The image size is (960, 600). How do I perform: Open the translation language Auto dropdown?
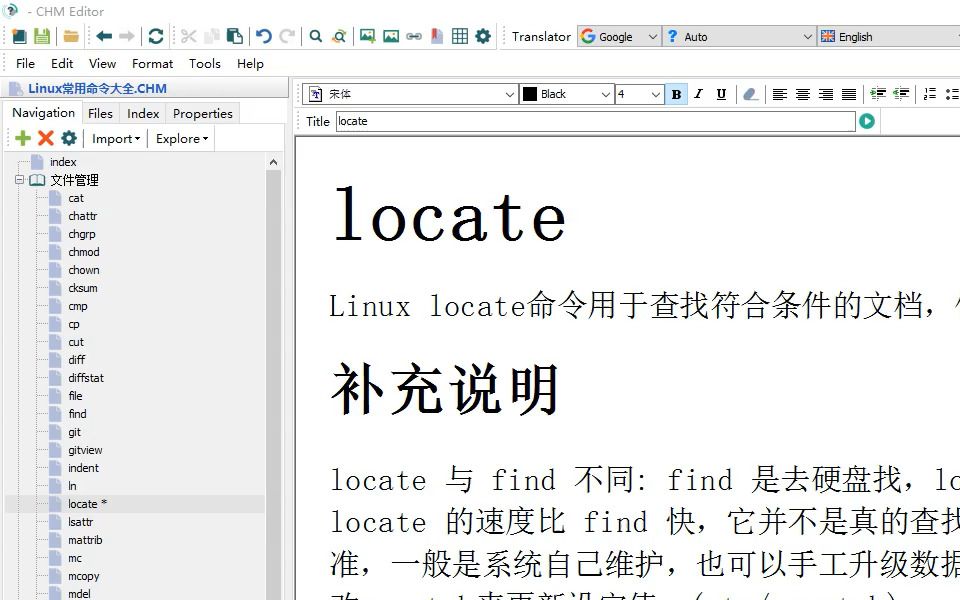click(740, 37)
